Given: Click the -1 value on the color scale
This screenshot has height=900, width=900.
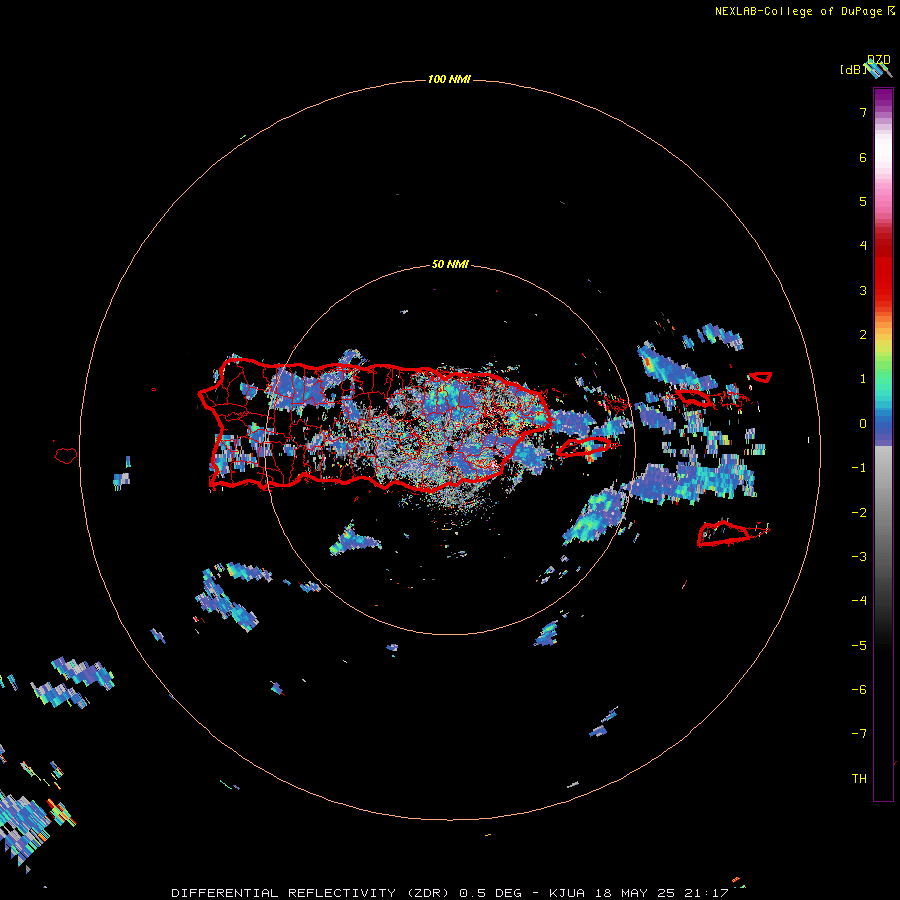Looking at the screenshot, I should 859,468.
